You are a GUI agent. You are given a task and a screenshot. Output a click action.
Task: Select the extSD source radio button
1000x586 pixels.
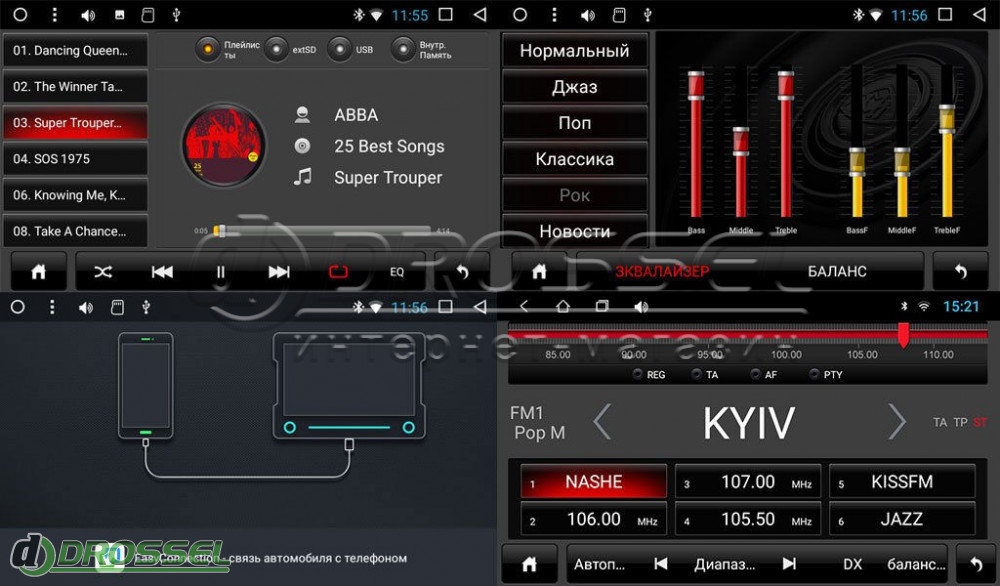[x=277, y=49]
